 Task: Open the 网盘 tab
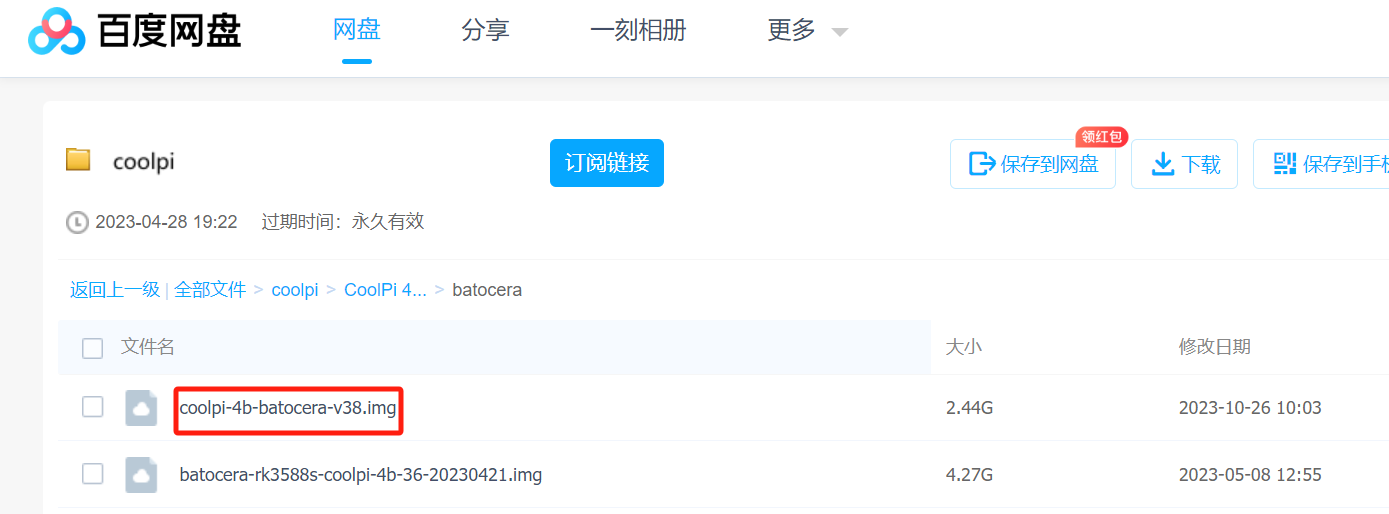[357, 30]
